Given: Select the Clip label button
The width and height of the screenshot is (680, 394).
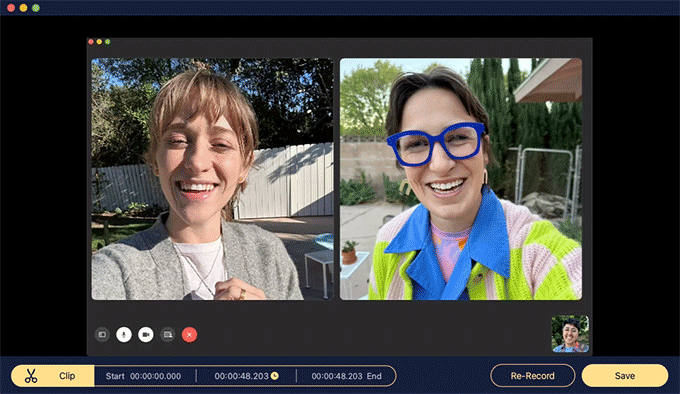Looking at the screenshot, I should click(x=67, y=376).
